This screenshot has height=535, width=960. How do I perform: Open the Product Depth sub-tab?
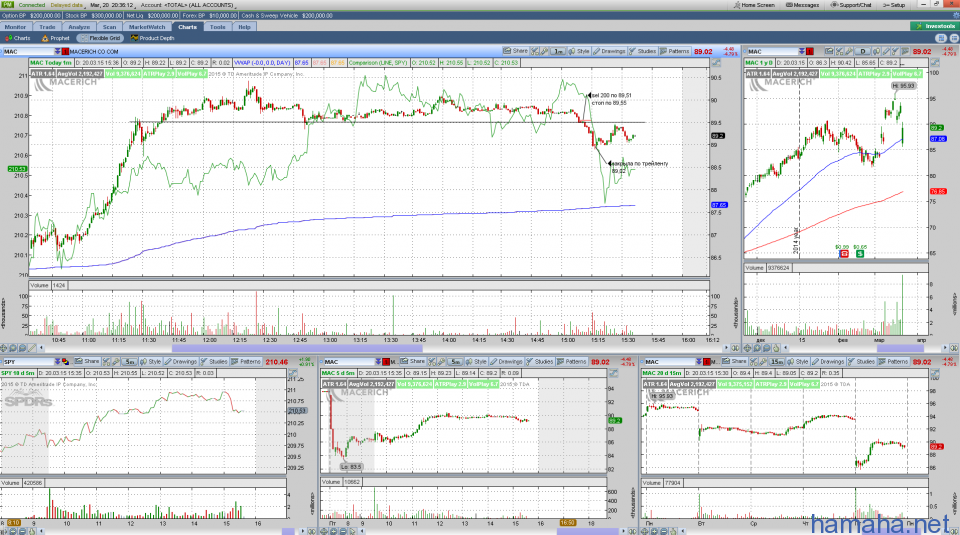pos(152,38)
